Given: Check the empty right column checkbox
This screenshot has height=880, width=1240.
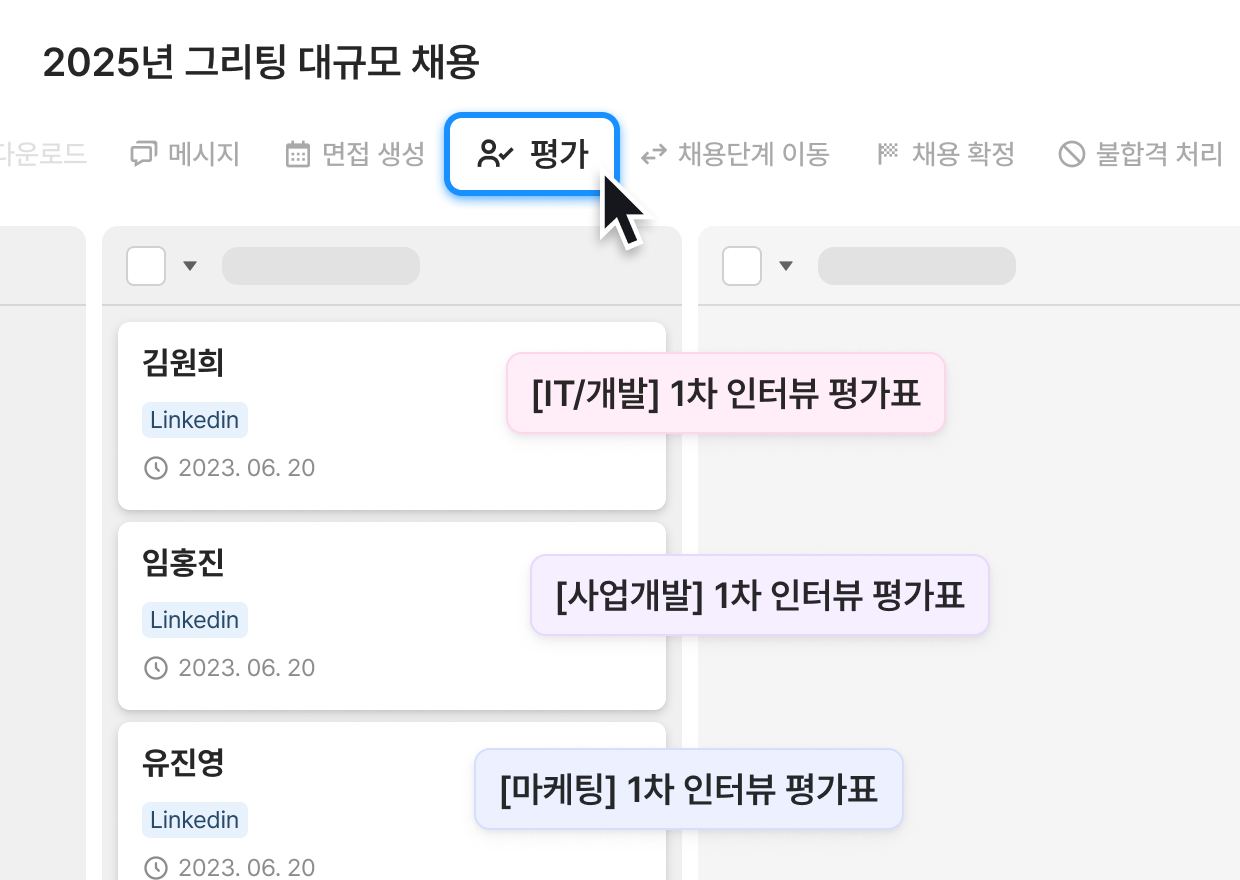Looking at the screenshot, I should (x=742, y=266).
